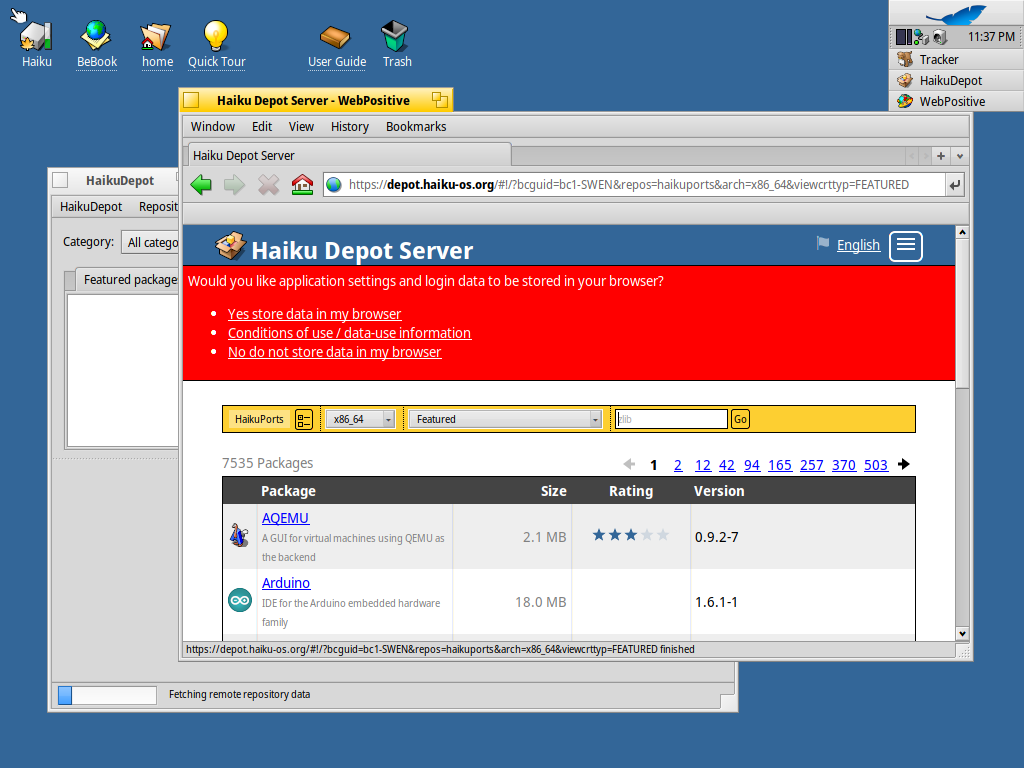Click the WebPositive window zoom button
The width and height of the screenshot is (1024, 768).
tap(440, 100)
